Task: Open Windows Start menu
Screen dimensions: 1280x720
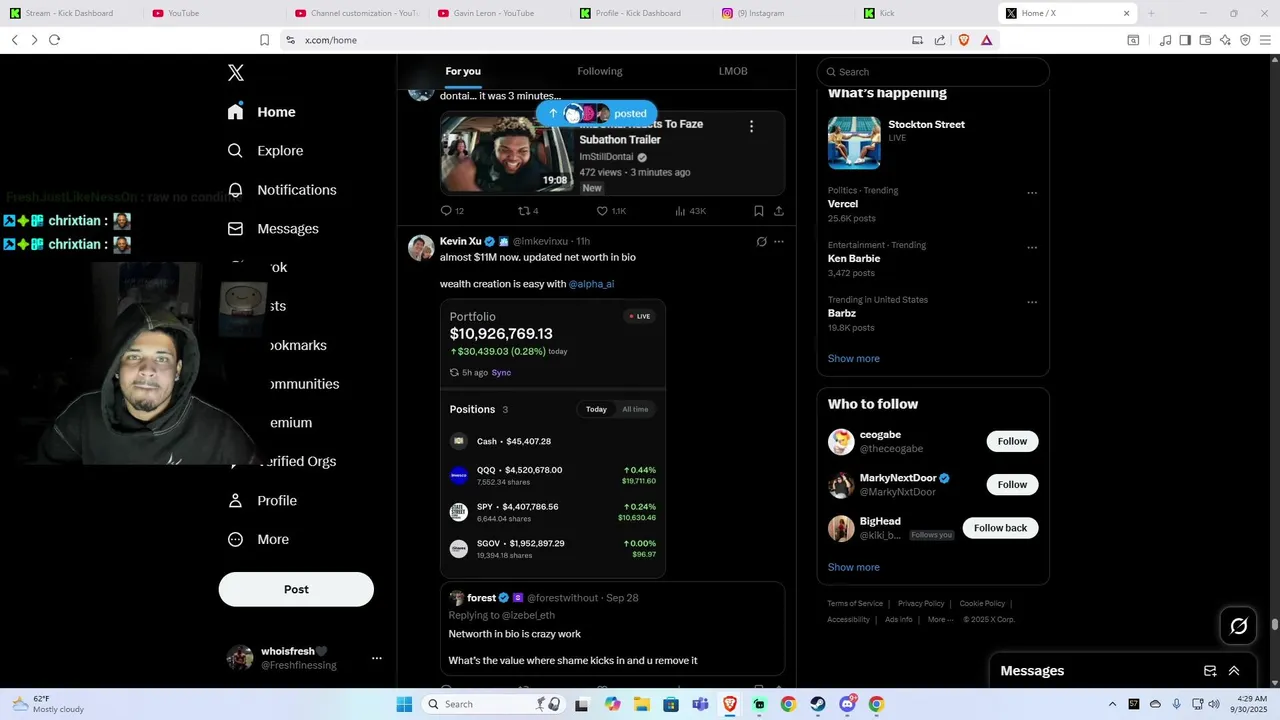Action: coord(404,704)
